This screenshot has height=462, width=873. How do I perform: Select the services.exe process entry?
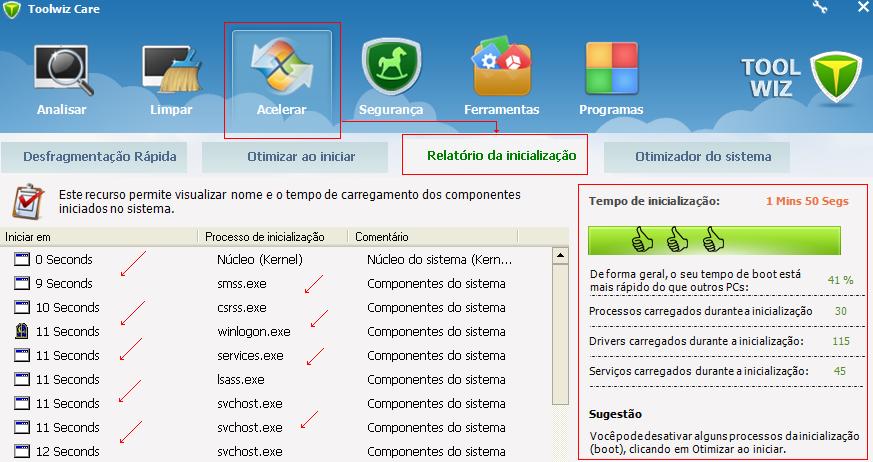point(250,355)
